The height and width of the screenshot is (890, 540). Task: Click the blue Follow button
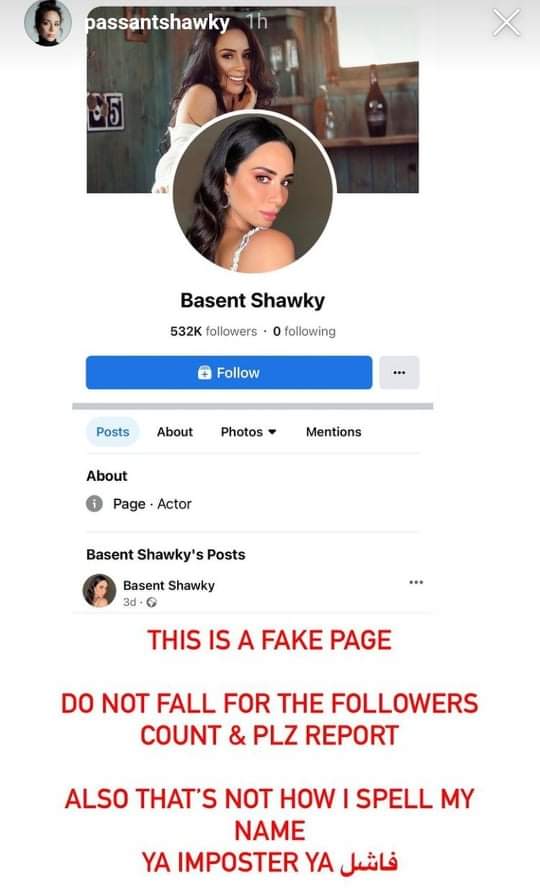click(229, 372)
